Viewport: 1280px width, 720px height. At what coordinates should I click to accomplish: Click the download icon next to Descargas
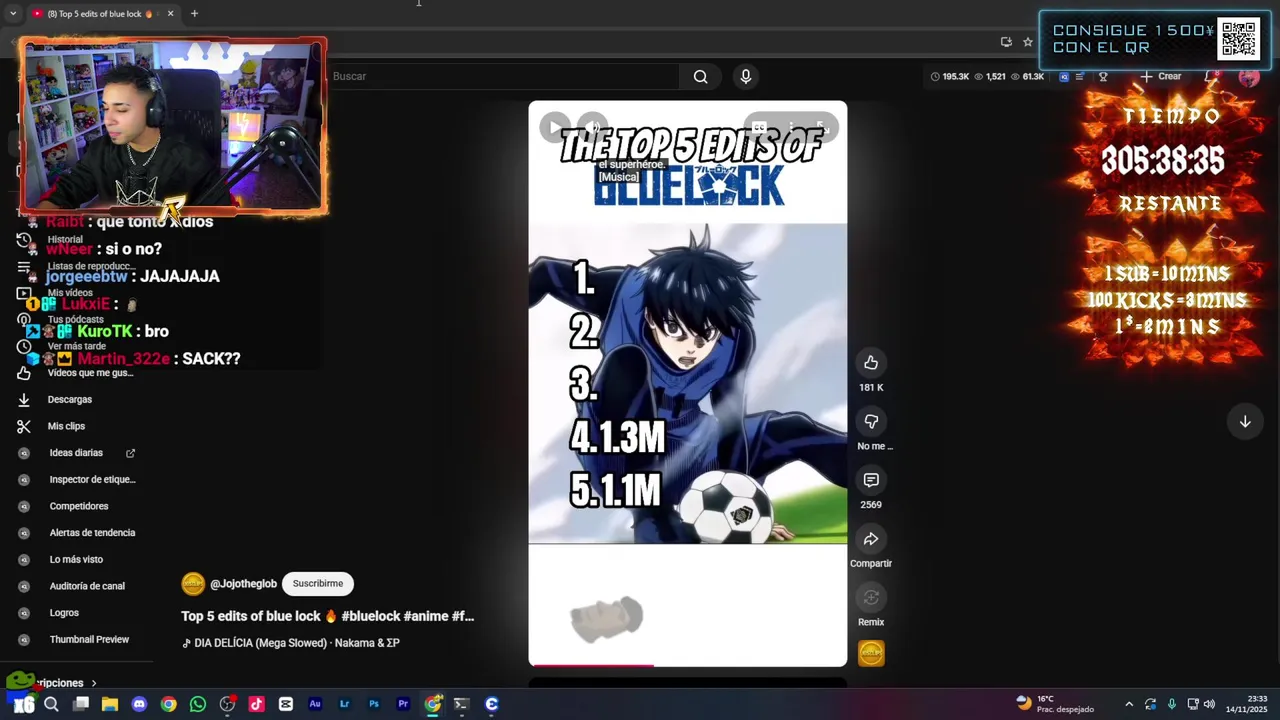coord(24,399)
